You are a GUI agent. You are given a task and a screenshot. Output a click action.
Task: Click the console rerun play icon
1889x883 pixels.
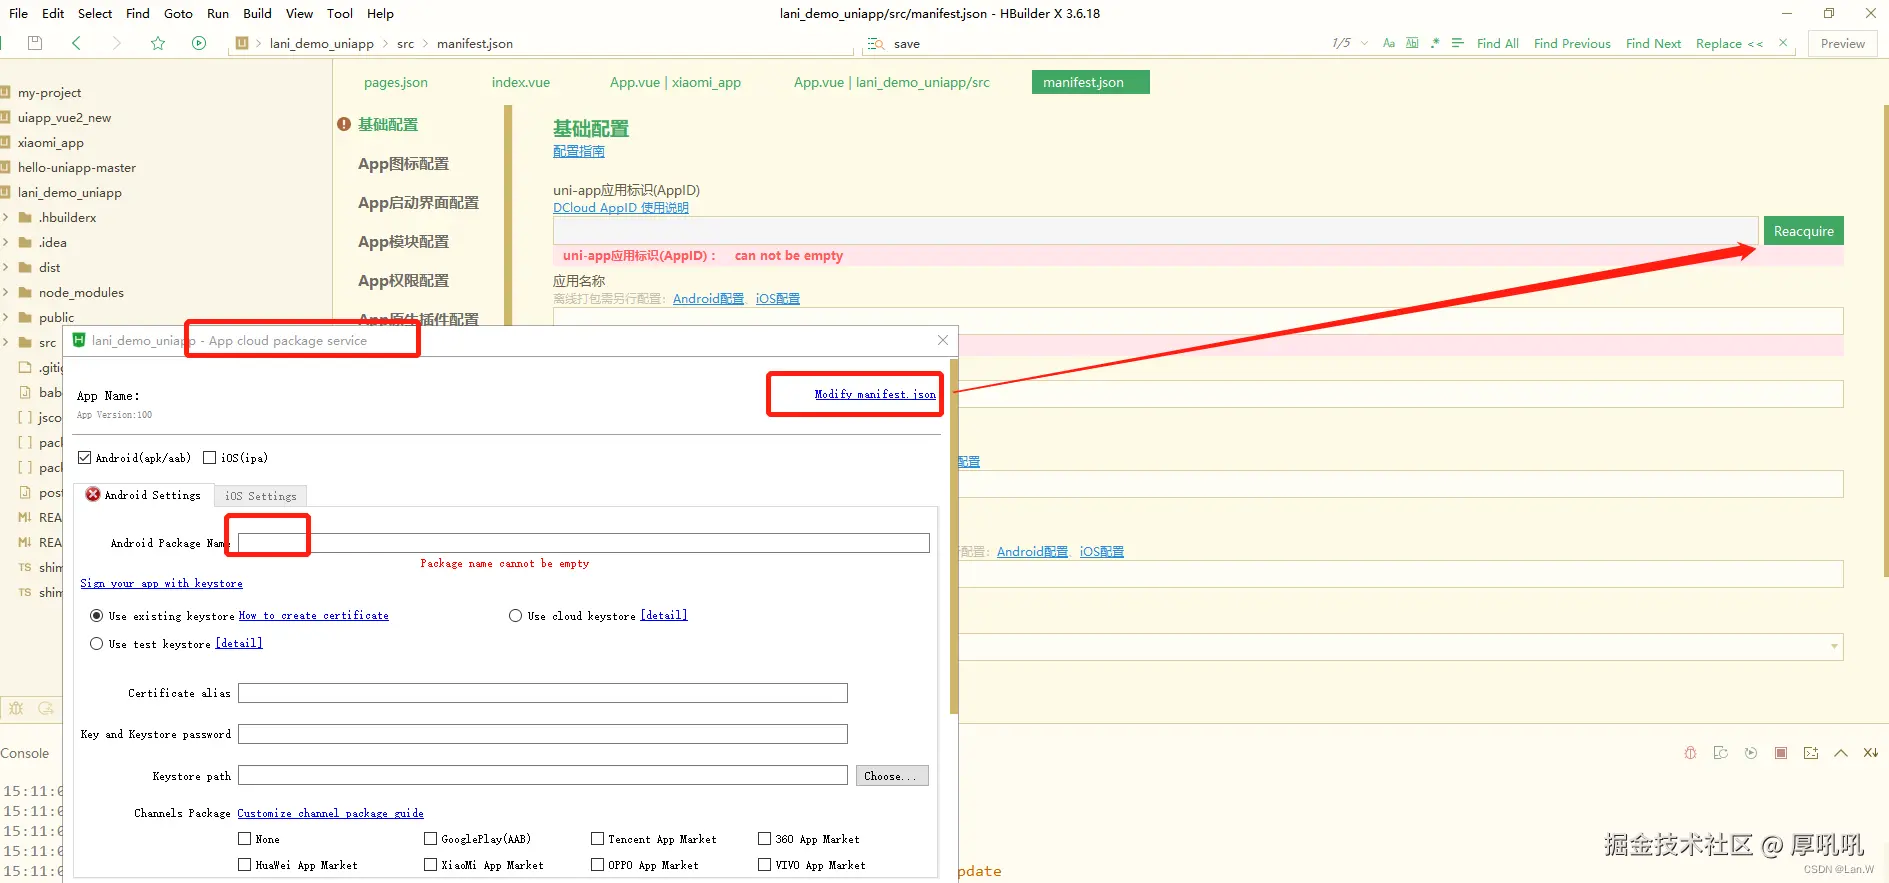pyautogui.click(x=1751, y=753)
